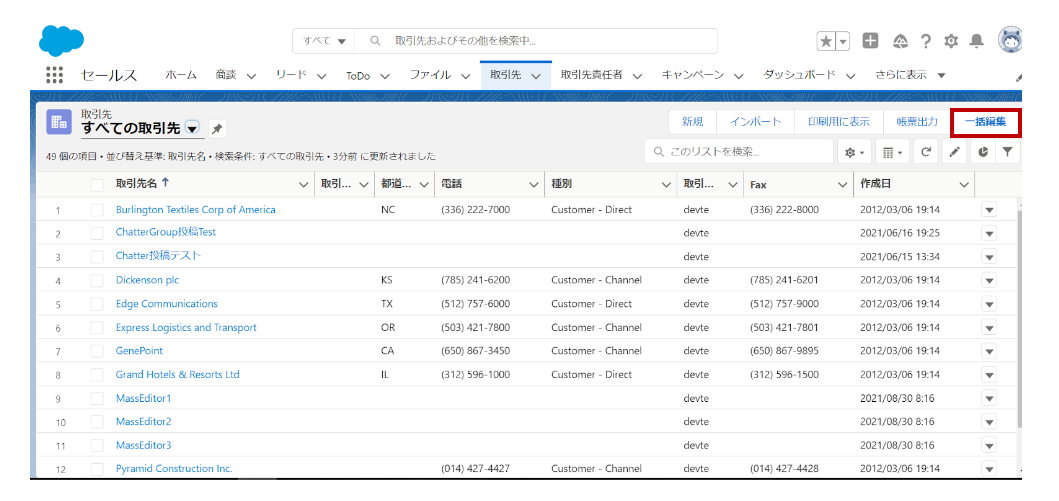The image size is (1059, 501).
Task: Open row actions for Burlington Textiles
Action: pyautogui.click(x=989, y=210)
